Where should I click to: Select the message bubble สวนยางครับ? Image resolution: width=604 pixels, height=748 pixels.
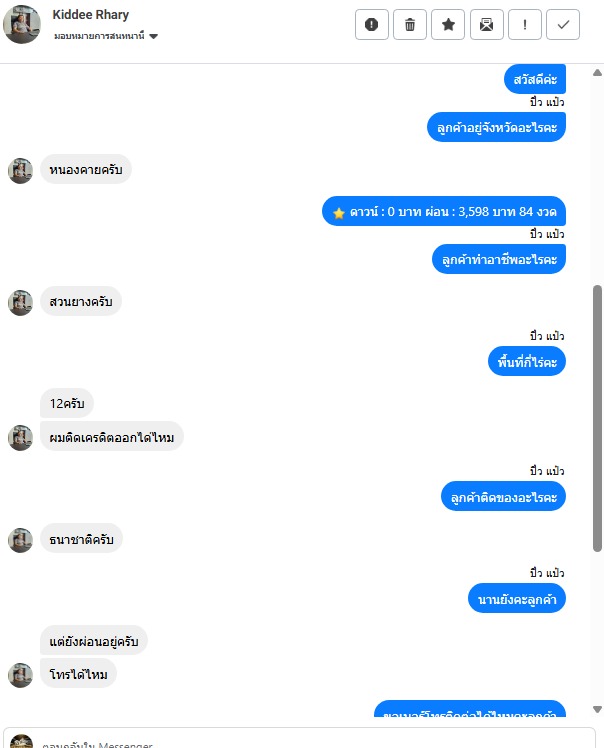(81, 301)
